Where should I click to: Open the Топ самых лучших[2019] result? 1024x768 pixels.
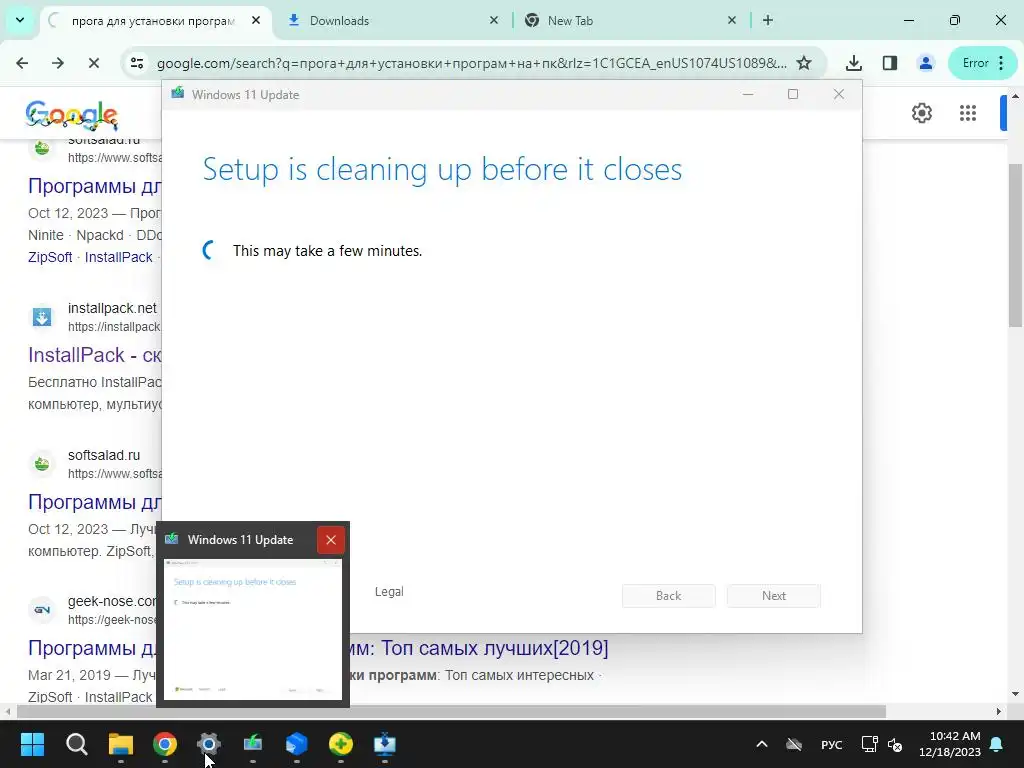481,648
